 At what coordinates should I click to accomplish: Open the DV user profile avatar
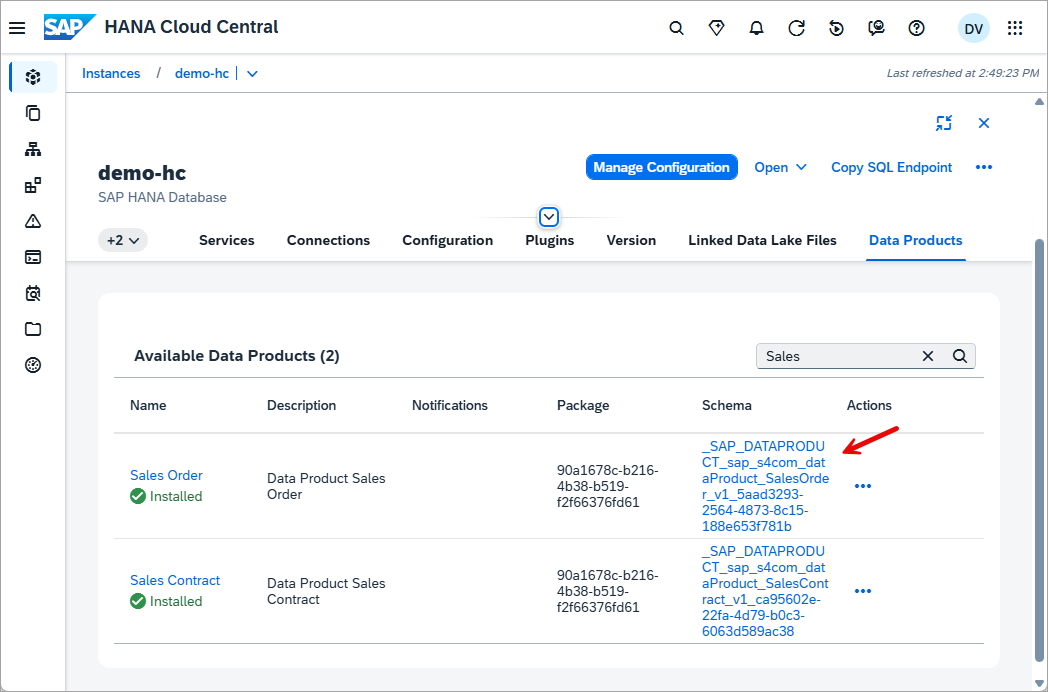pos(974,29)
